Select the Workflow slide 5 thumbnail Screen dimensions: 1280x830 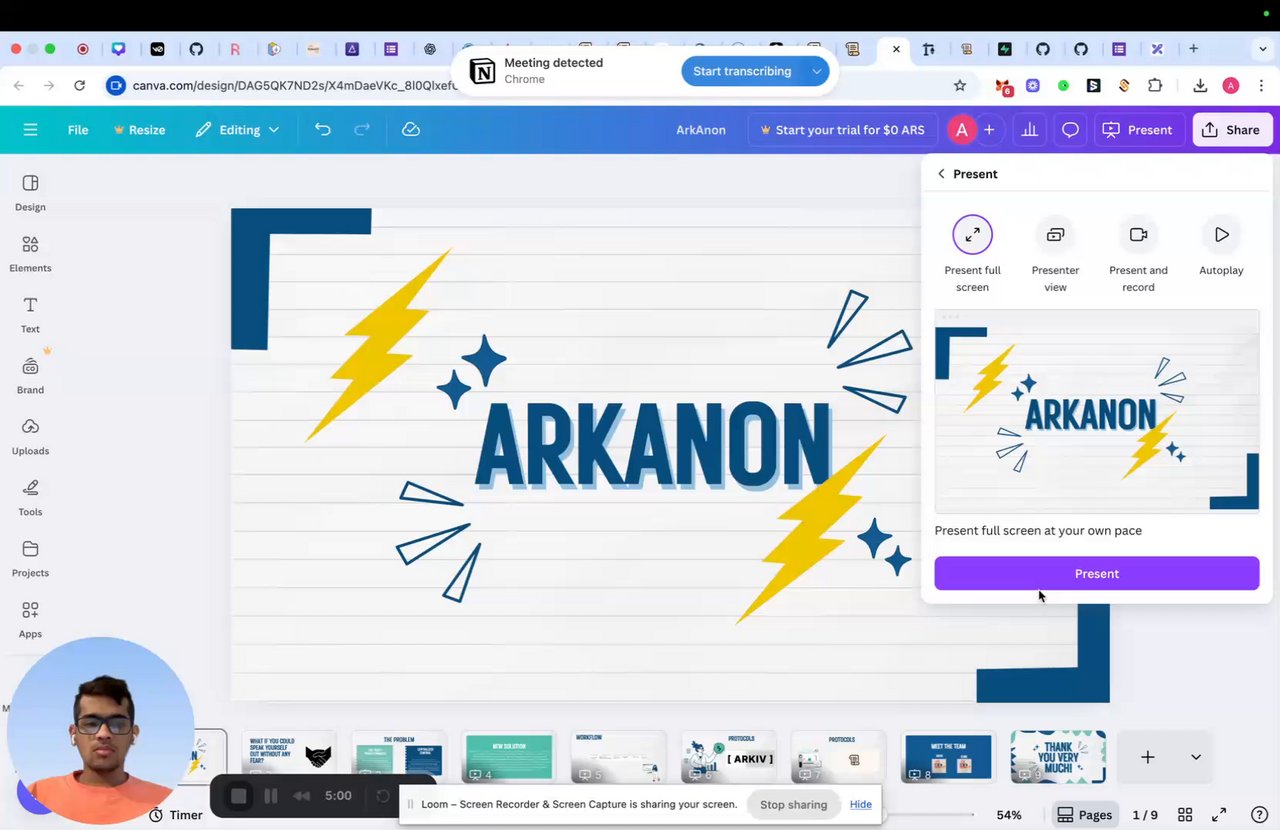click(618, 757)
